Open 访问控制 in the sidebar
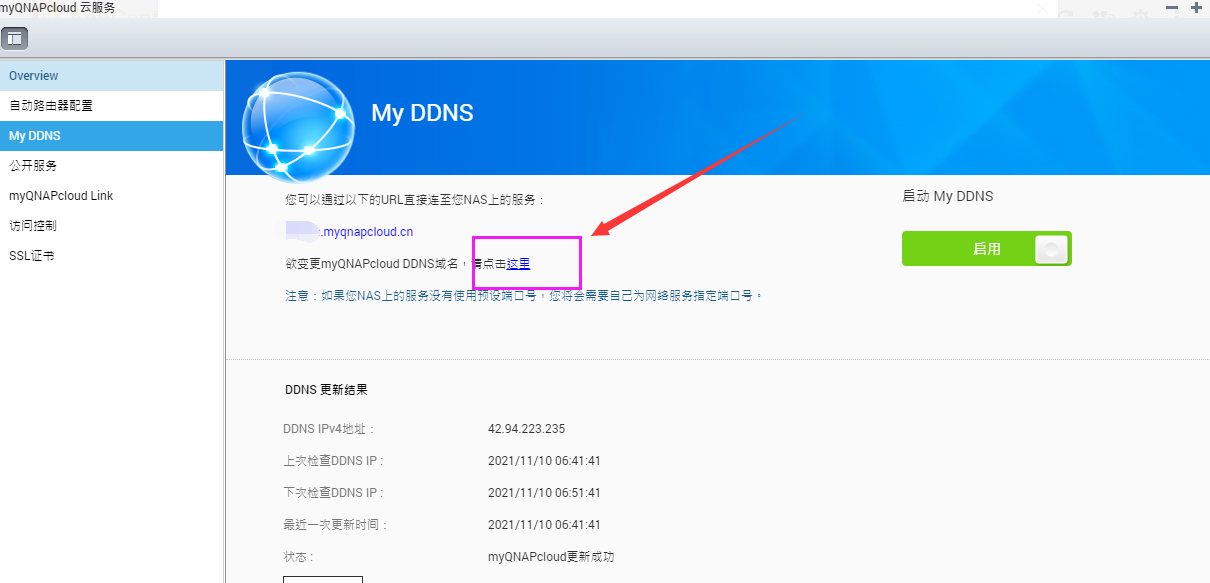 [x=111, y=226]
